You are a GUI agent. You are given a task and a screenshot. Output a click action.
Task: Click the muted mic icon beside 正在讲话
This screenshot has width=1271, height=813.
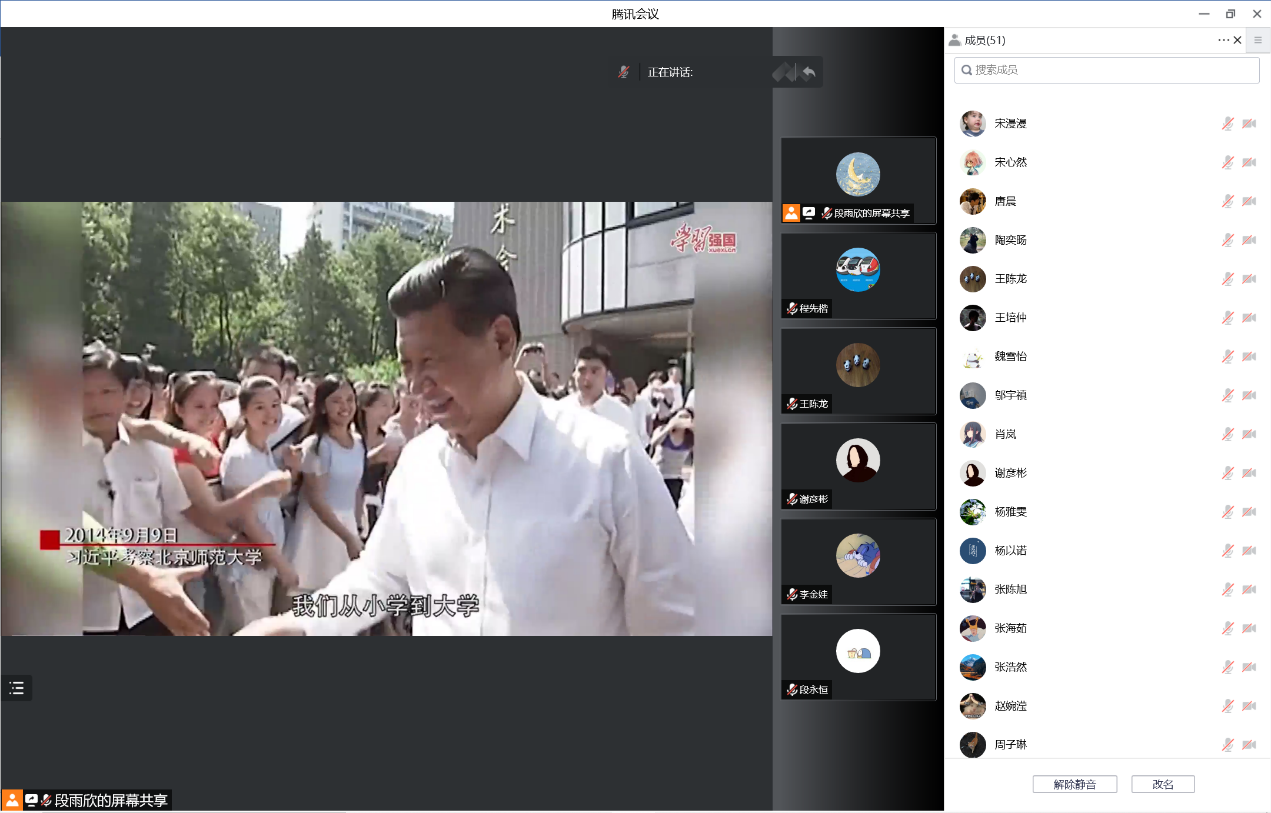(x=624, y=72)
